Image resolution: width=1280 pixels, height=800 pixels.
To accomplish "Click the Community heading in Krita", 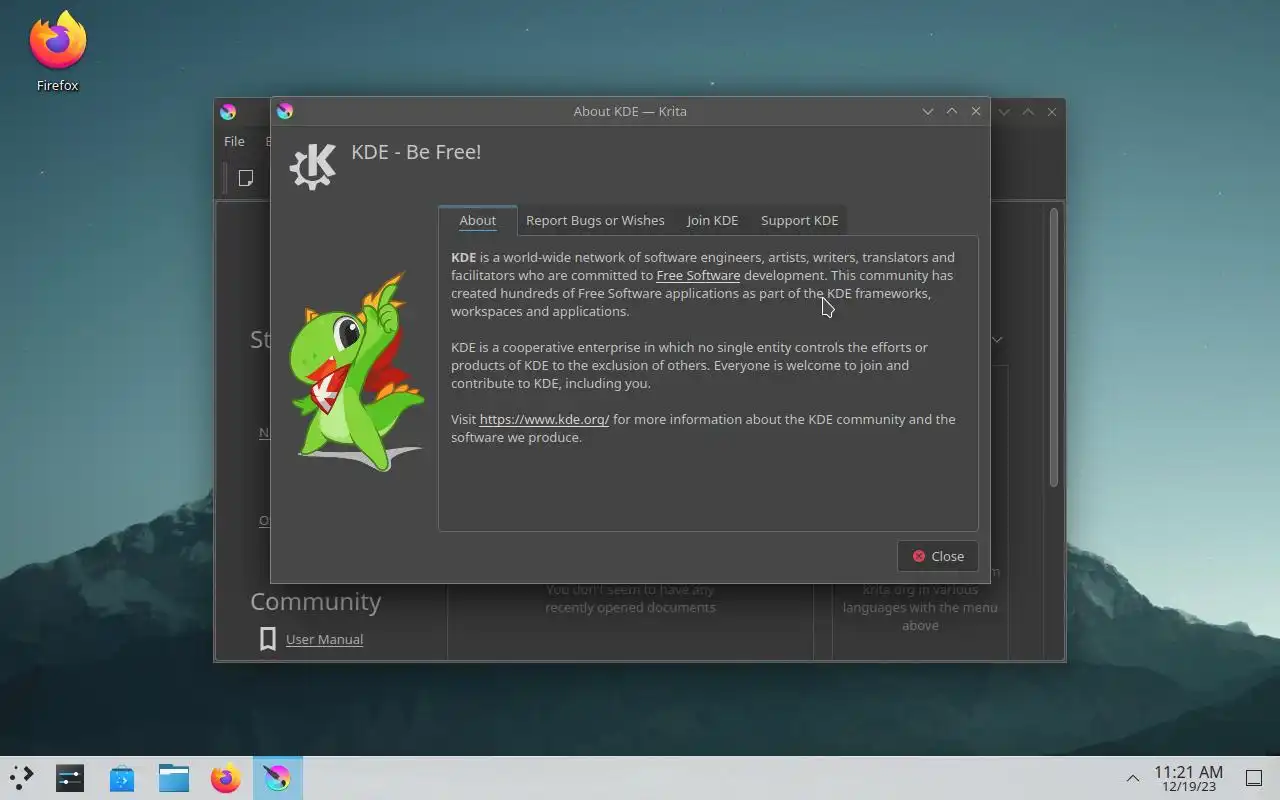I will [x=315, y=601].
